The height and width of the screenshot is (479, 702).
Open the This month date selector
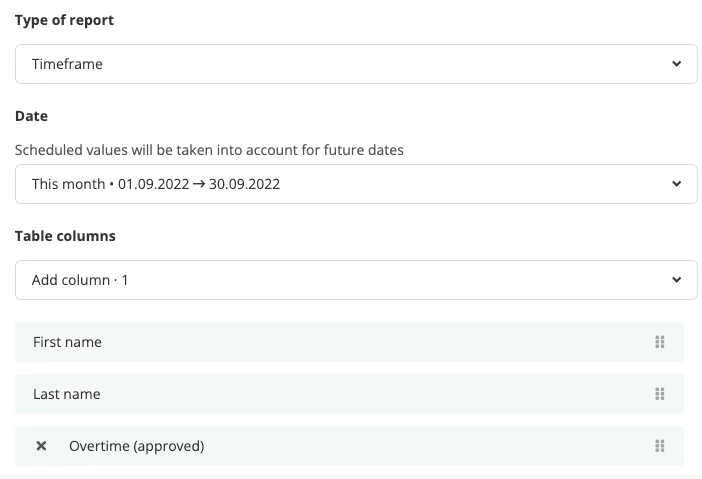pos(356,184)
